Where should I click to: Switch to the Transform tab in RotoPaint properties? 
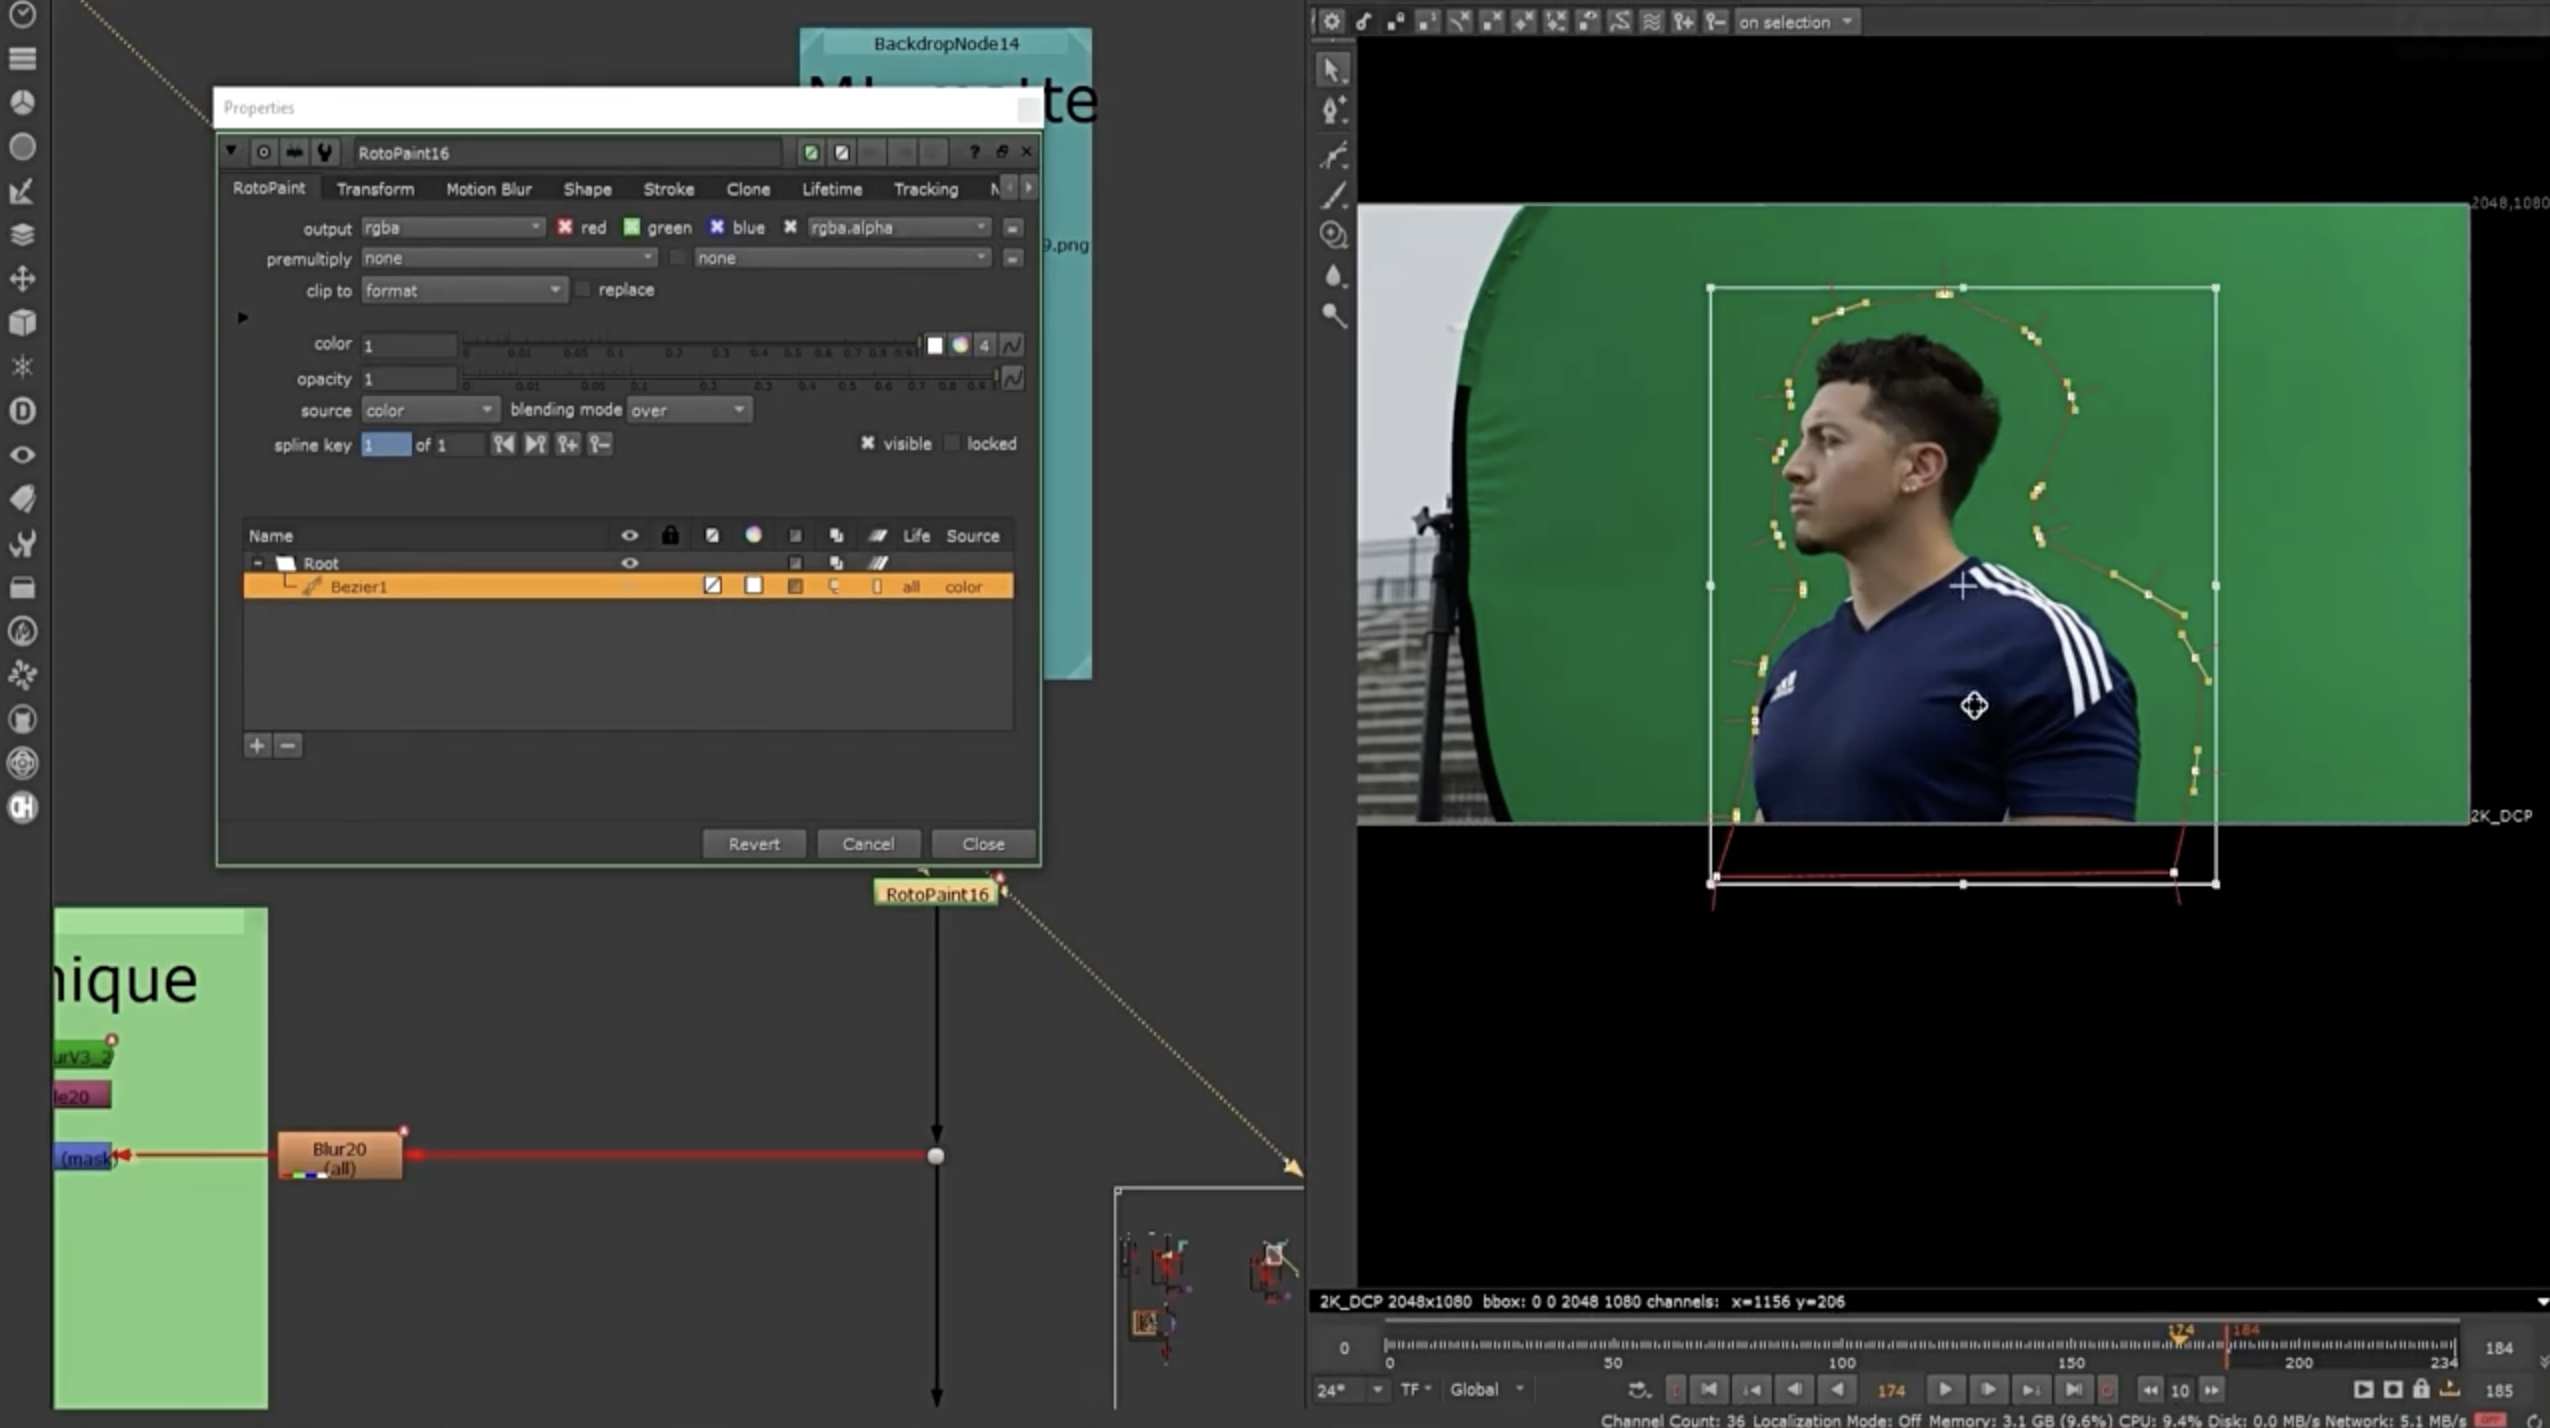pyautogui.click(x=375, y=188)
